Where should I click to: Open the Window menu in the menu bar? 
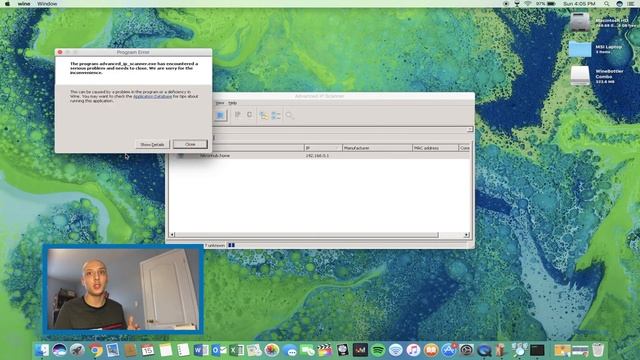47,4
